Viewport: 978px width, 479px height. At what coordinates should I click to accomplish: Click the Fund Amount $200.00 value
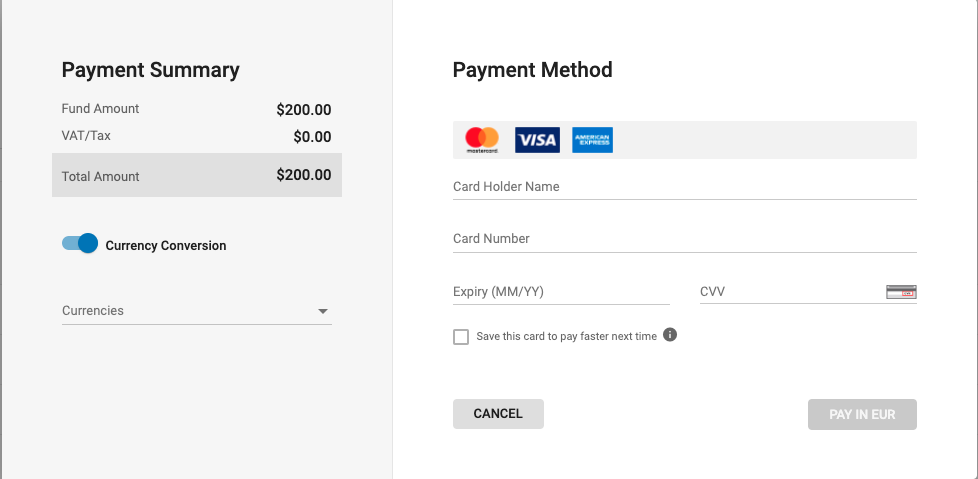click(x=304, y=110)
